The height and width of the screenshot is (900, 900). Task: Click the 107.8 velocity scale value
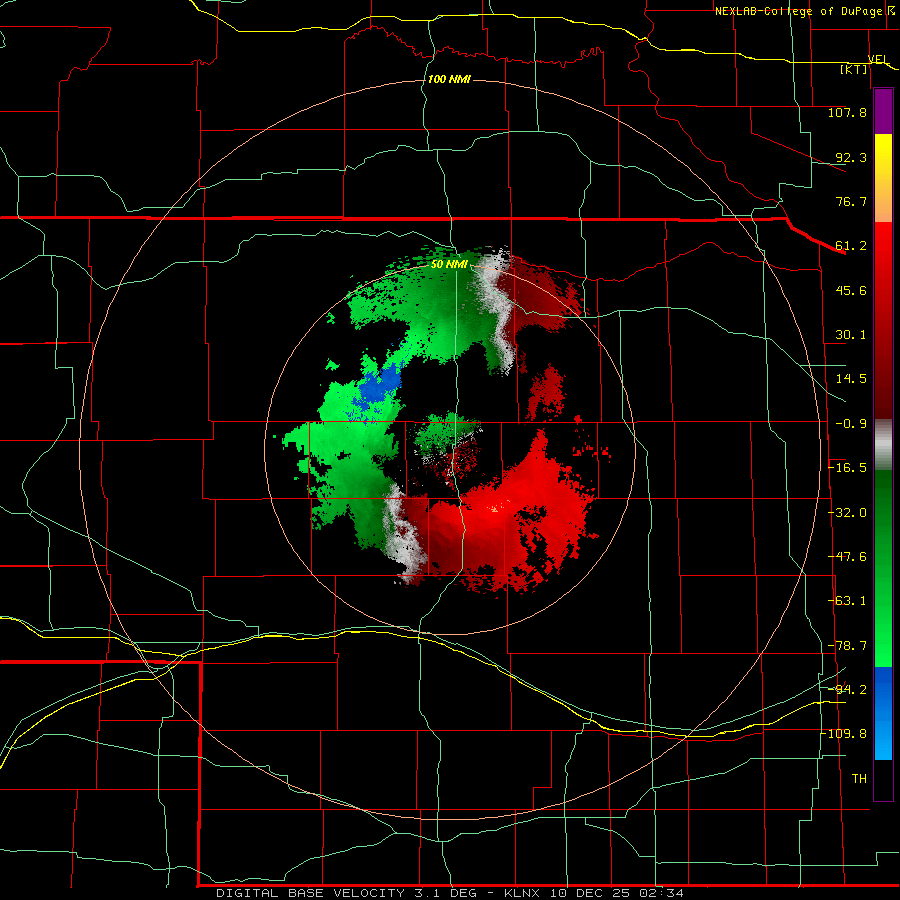pyautogui.click(x=847, y=112)
